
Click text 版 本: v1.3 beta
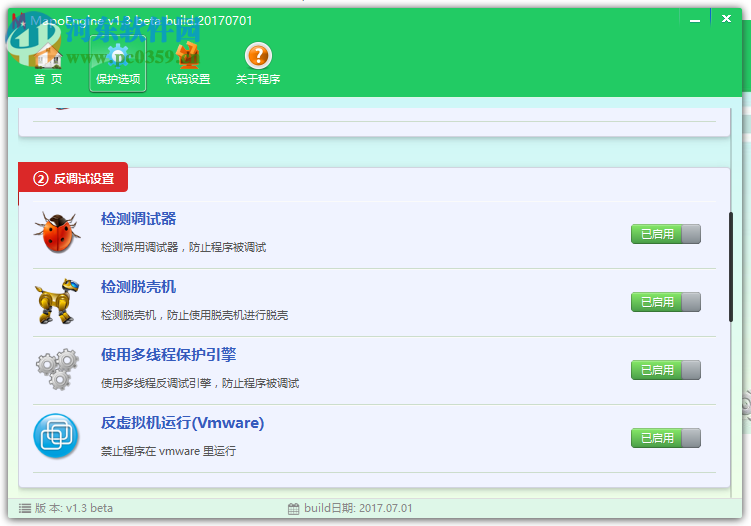pyautogui.click(x=74, y=508)
